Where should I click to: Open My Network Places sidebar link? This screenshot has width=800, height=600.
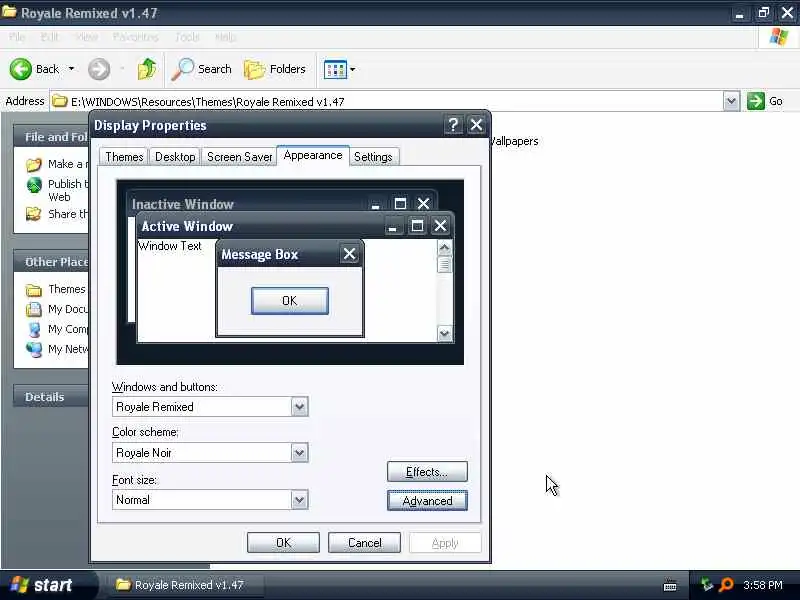pyautogui.click(x=57, y=349)
